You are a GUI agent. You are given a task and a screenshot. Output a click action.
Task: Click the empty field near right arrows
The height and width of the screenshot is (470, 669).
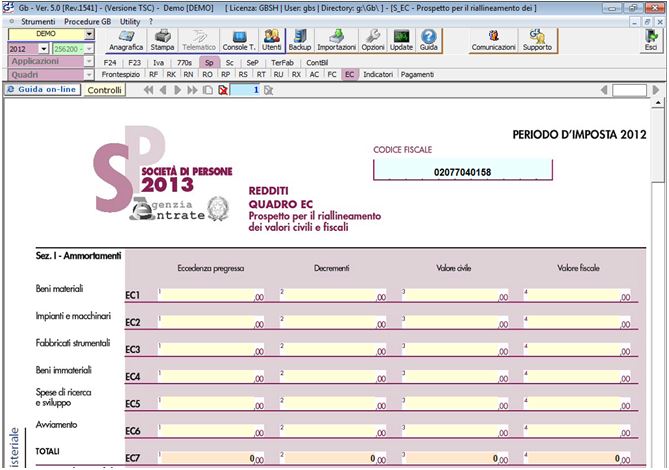tap(630, 90)
